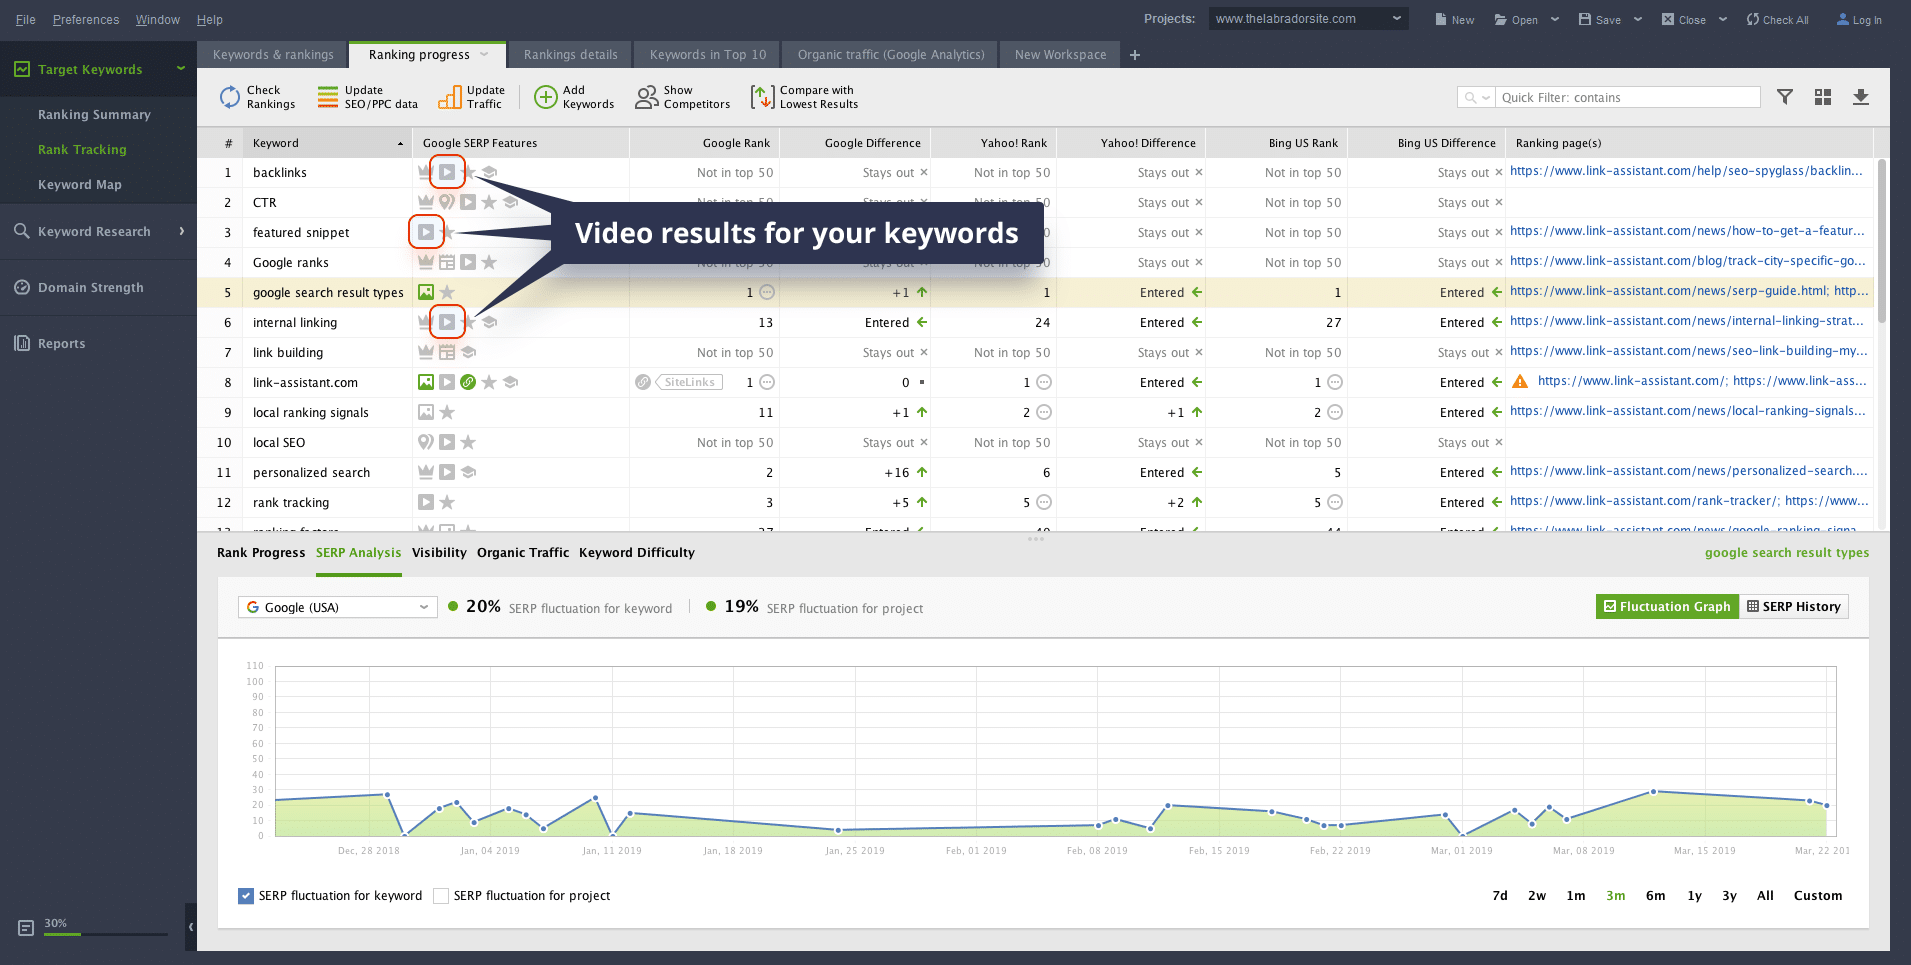Select the Check Rankings icon
Image resolution: width=1911 pixels, height=965 pixels.
(x=231, y=96)
